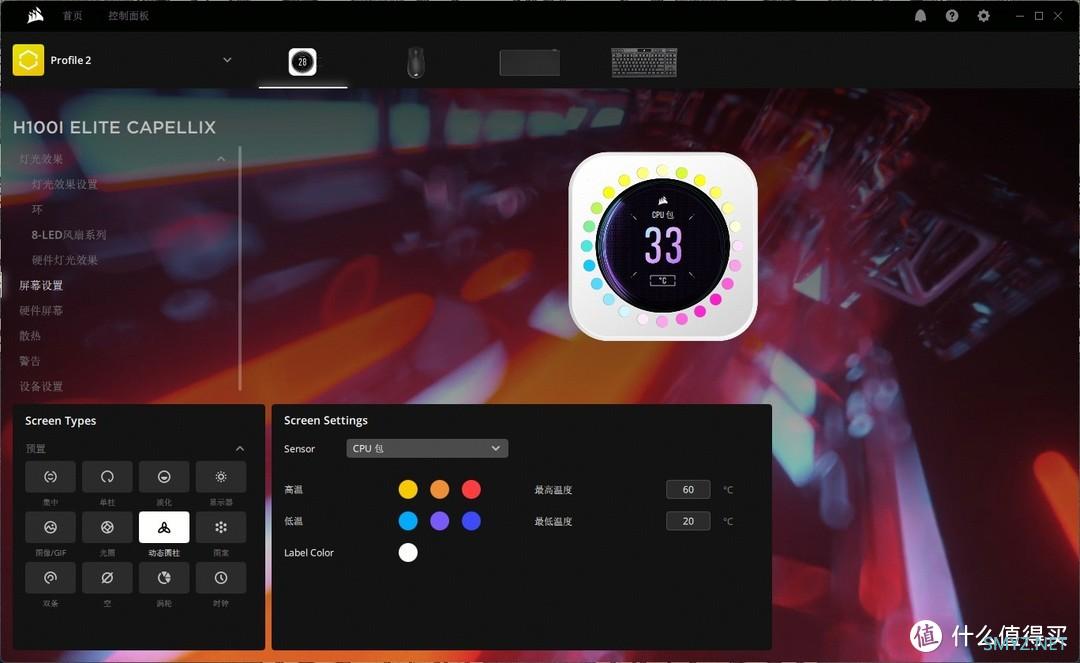Choose the seven-dot cluster screen type

(221, 527)
